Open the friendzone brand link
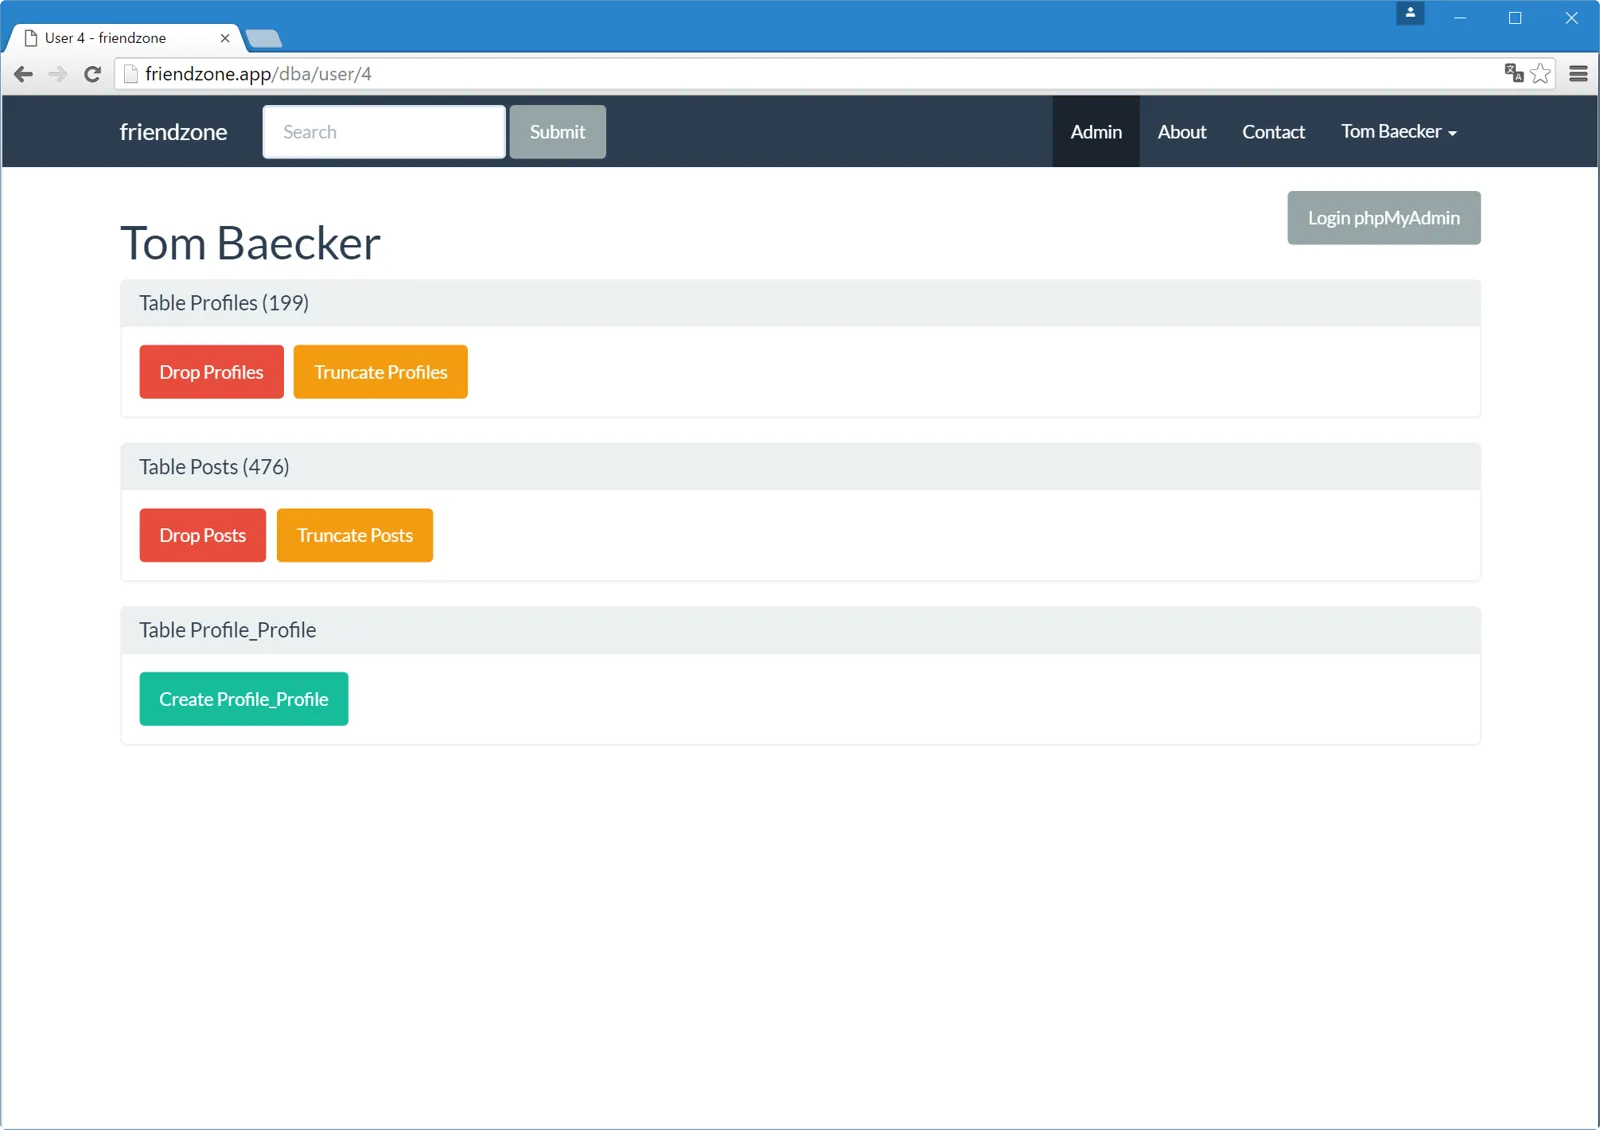Image resolution: width=1600 pixels, height=1130 pixels. point(174,132)
